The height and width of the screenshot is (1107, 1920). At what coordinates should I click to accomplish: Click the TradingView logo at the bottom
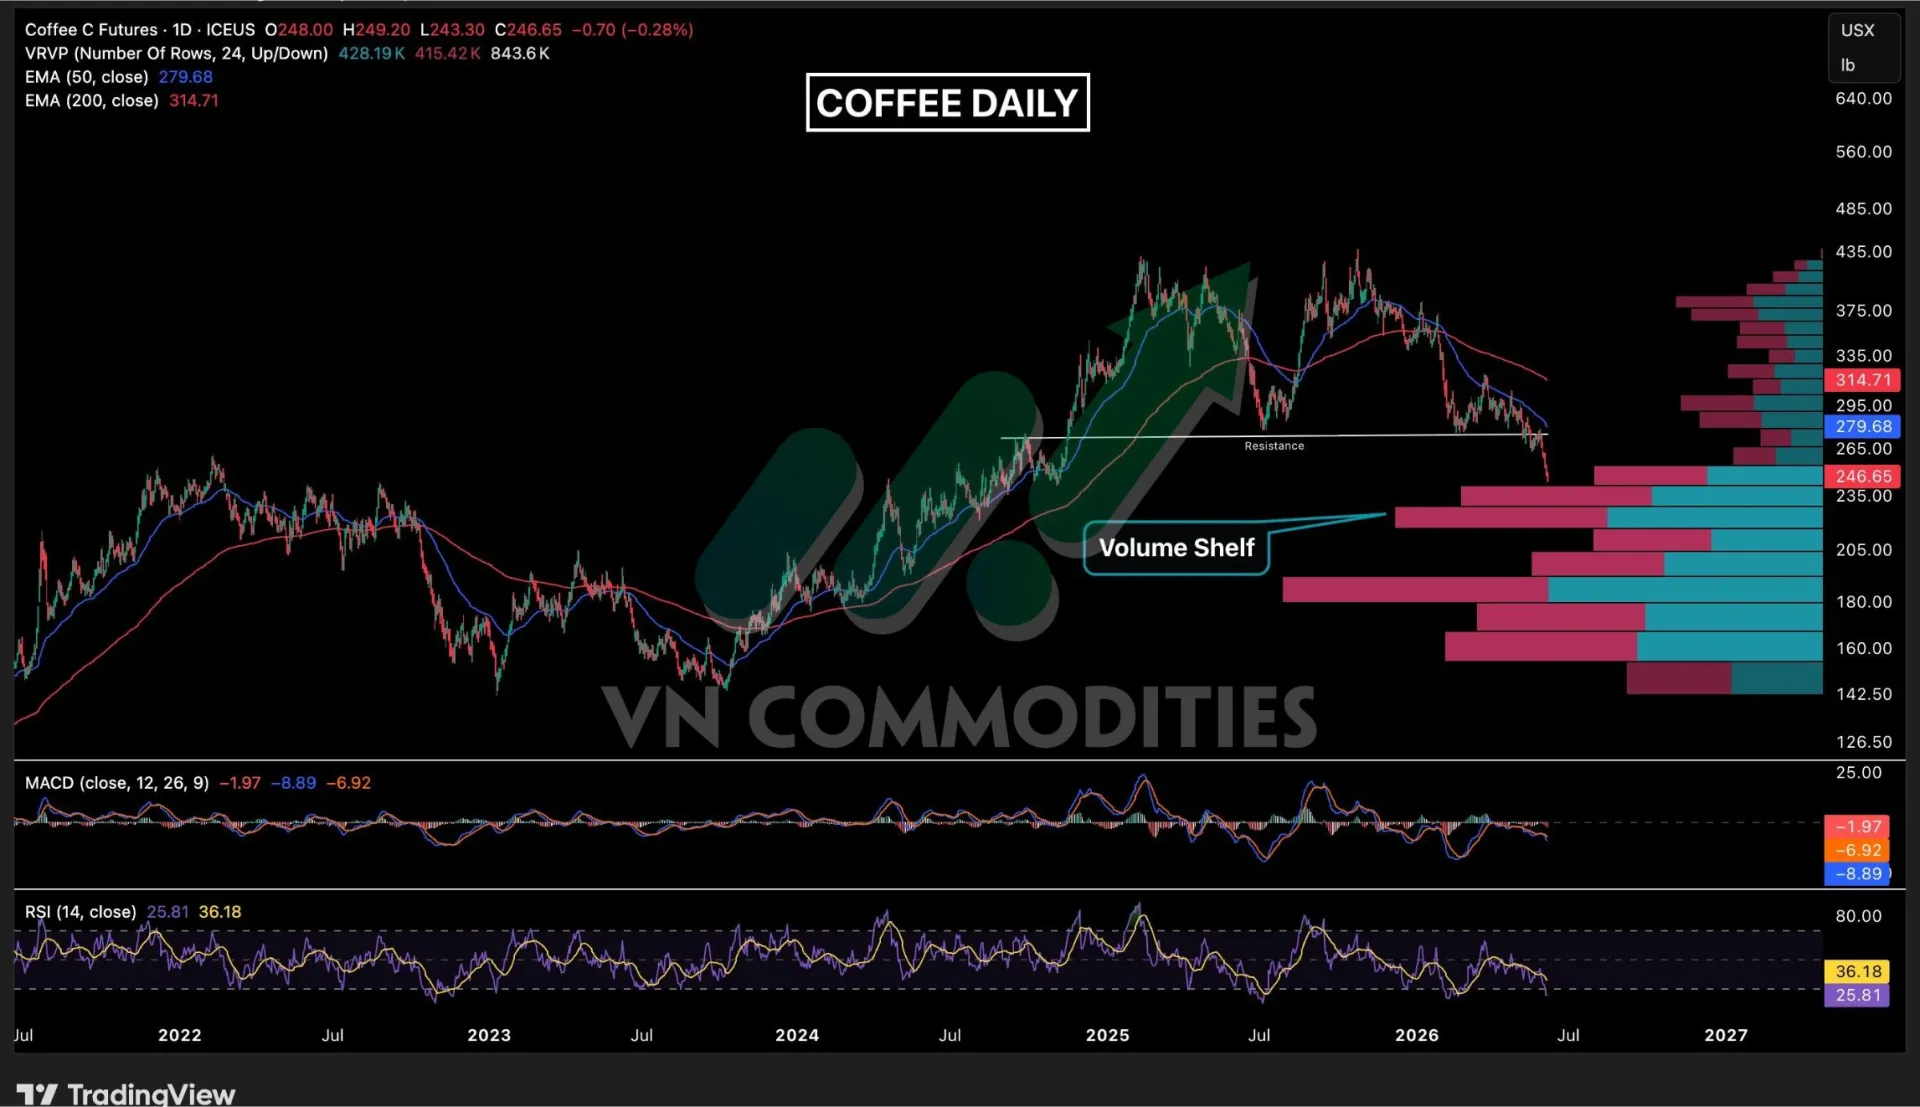(x=126, y=1094)
